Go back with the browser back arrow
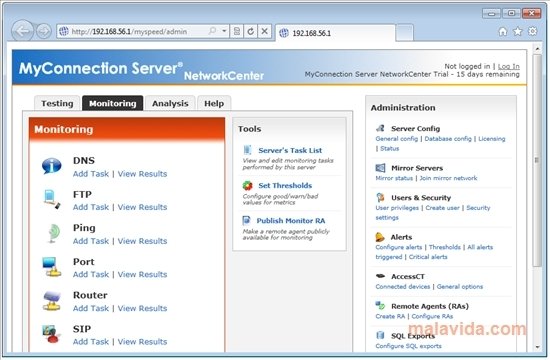Image resolution: width=550 pixels, height=360 pixels. [x=22, y=31]
